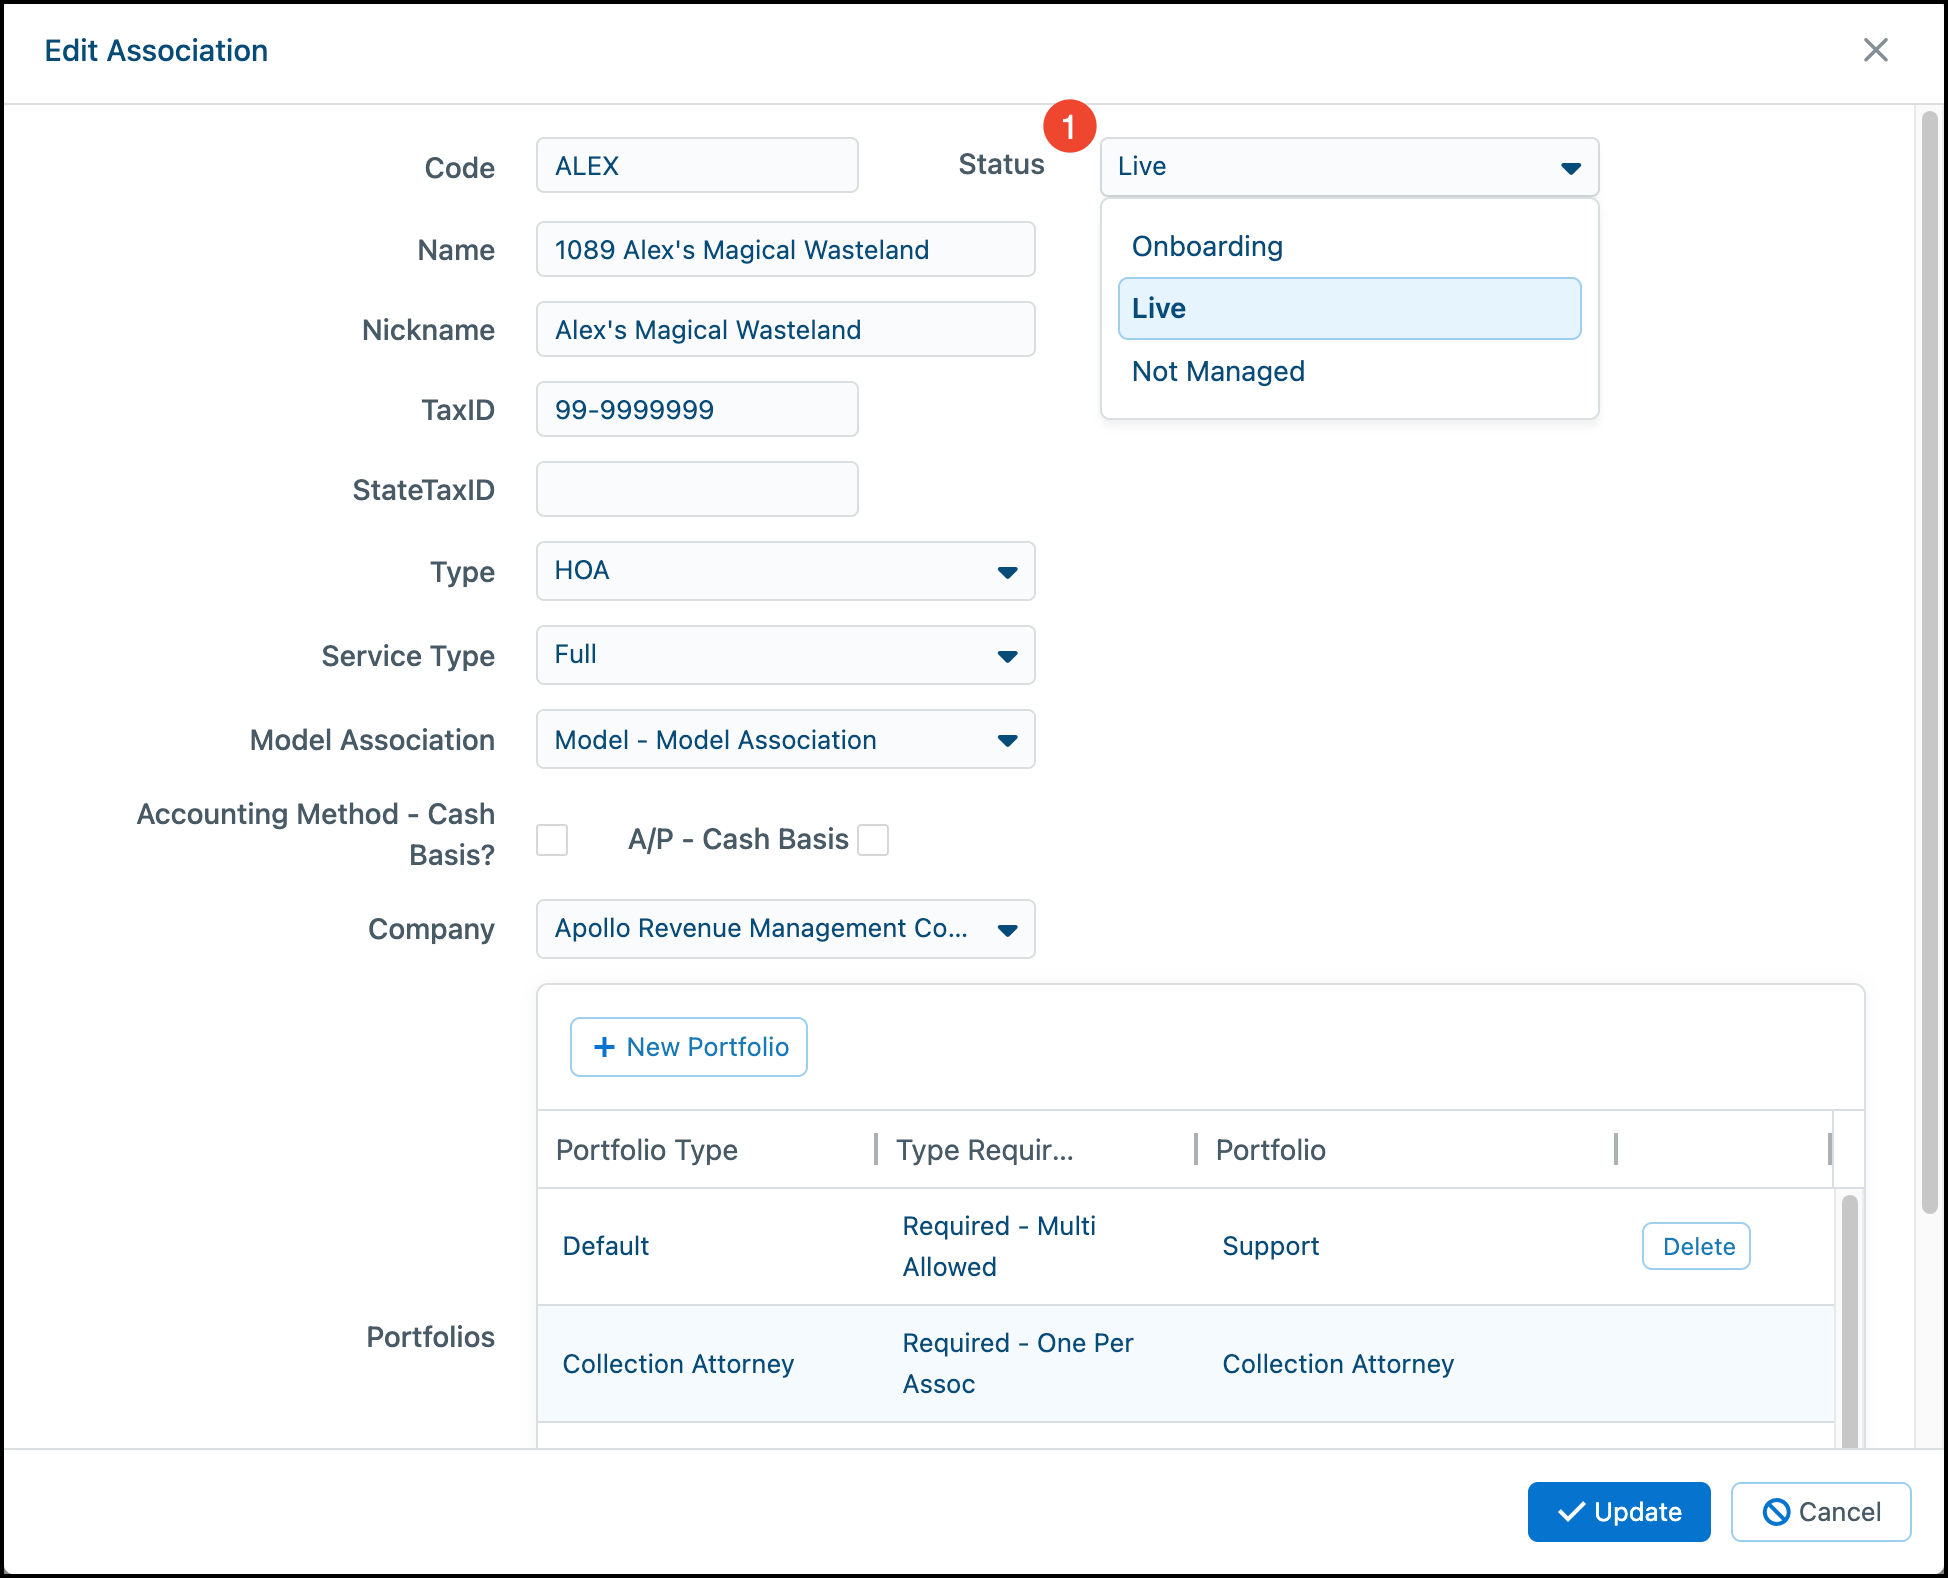Click the Code input field

(697, 166)
